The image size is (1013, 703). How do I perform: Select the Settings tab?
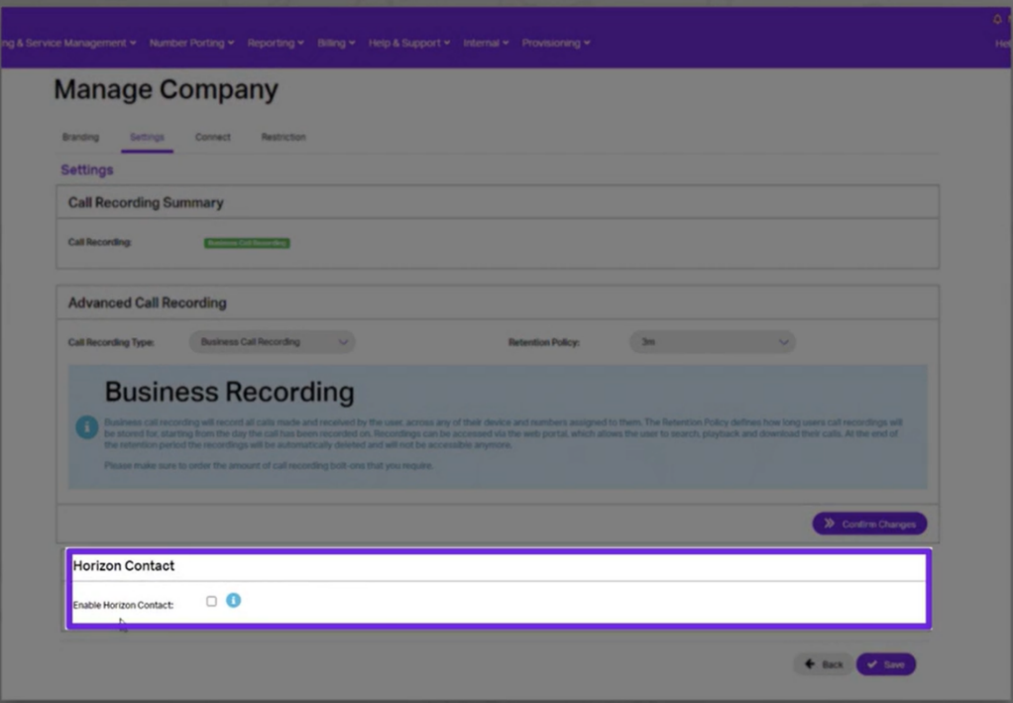pos(147,137)
